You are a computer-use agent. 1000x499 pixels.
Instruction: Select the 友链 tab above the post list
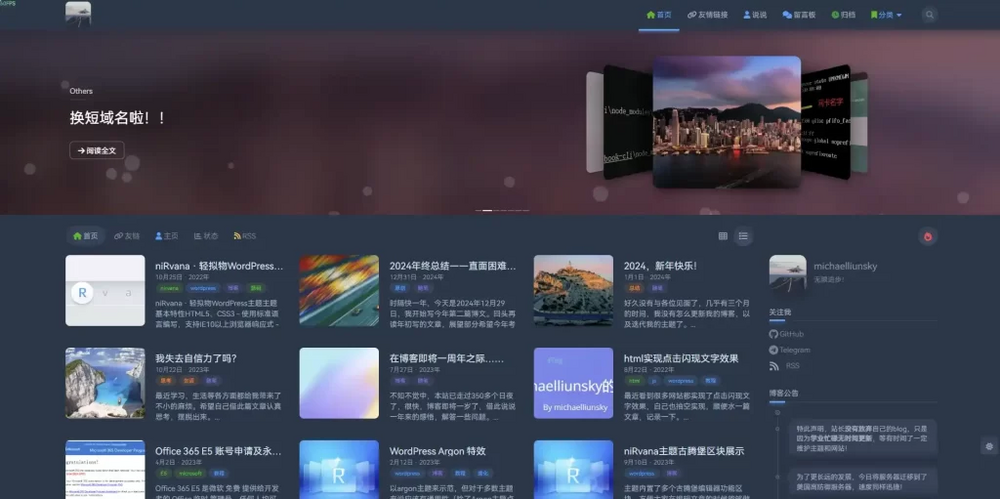(127, 236)
